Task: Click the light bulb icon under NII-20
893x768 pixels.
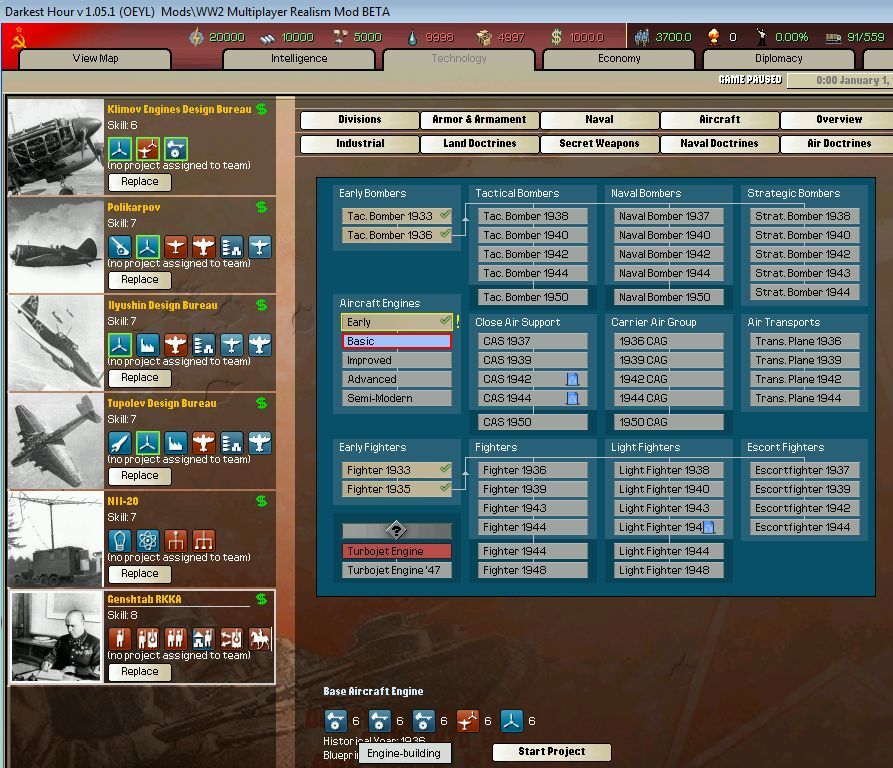Action: (x=120, y=540)
